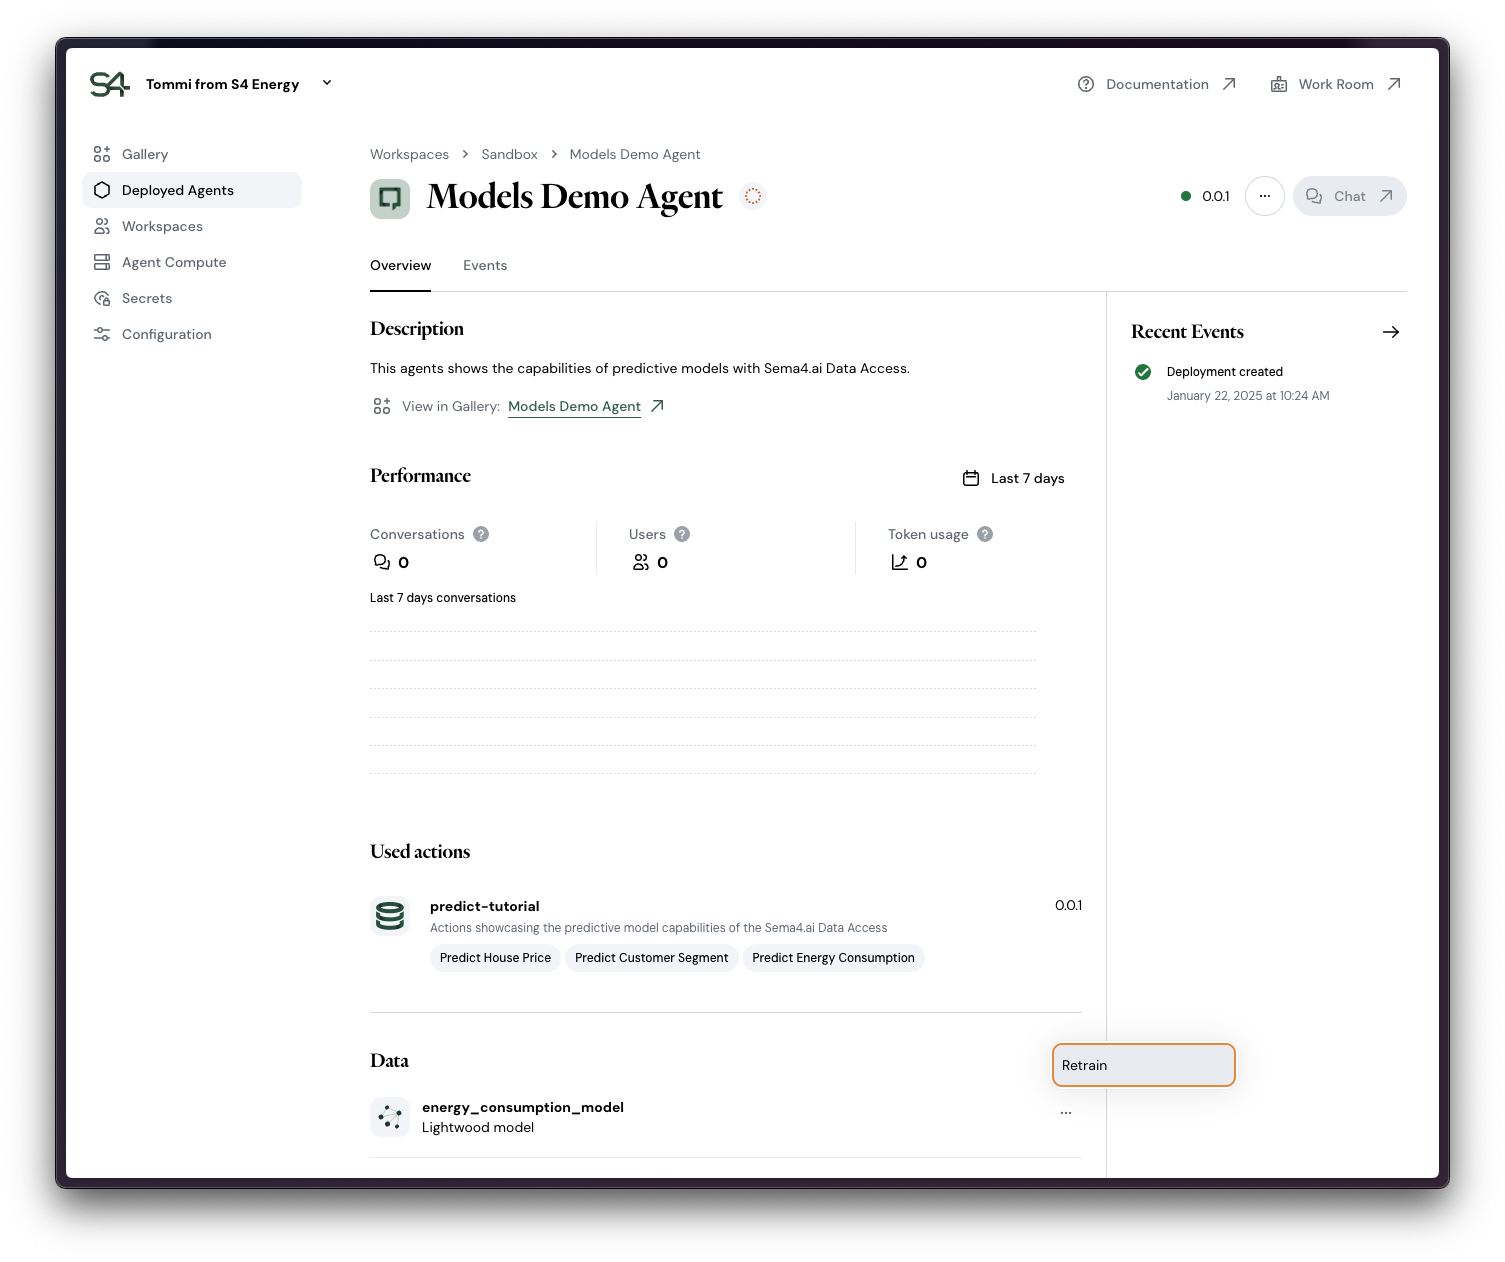Click the Predict Customer Segment tag
The height and width of the screenshot is (1262, 1505).
[x=651, y=958]
